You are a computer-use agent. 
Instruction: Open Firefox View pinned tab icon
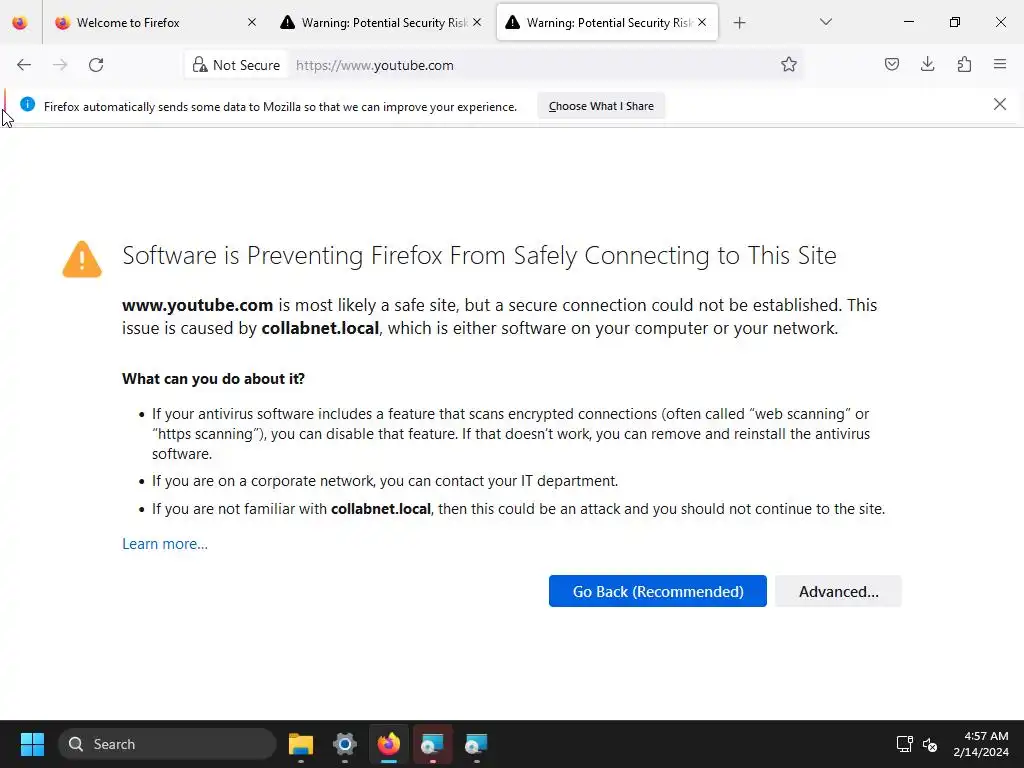point(20,22)
